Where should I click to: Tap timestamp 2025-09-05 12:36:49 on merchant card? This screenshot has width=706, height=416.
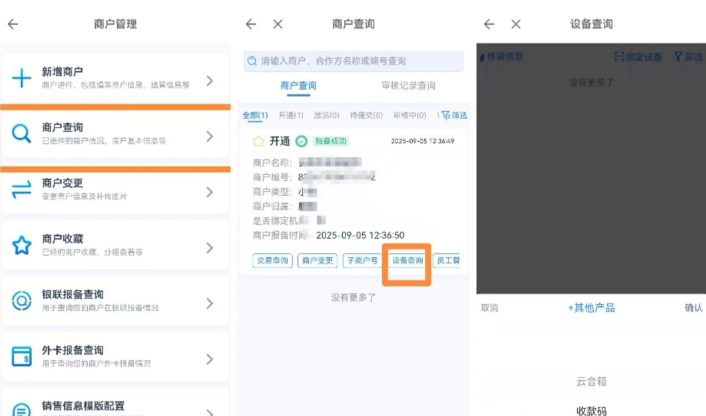point(422,141)
